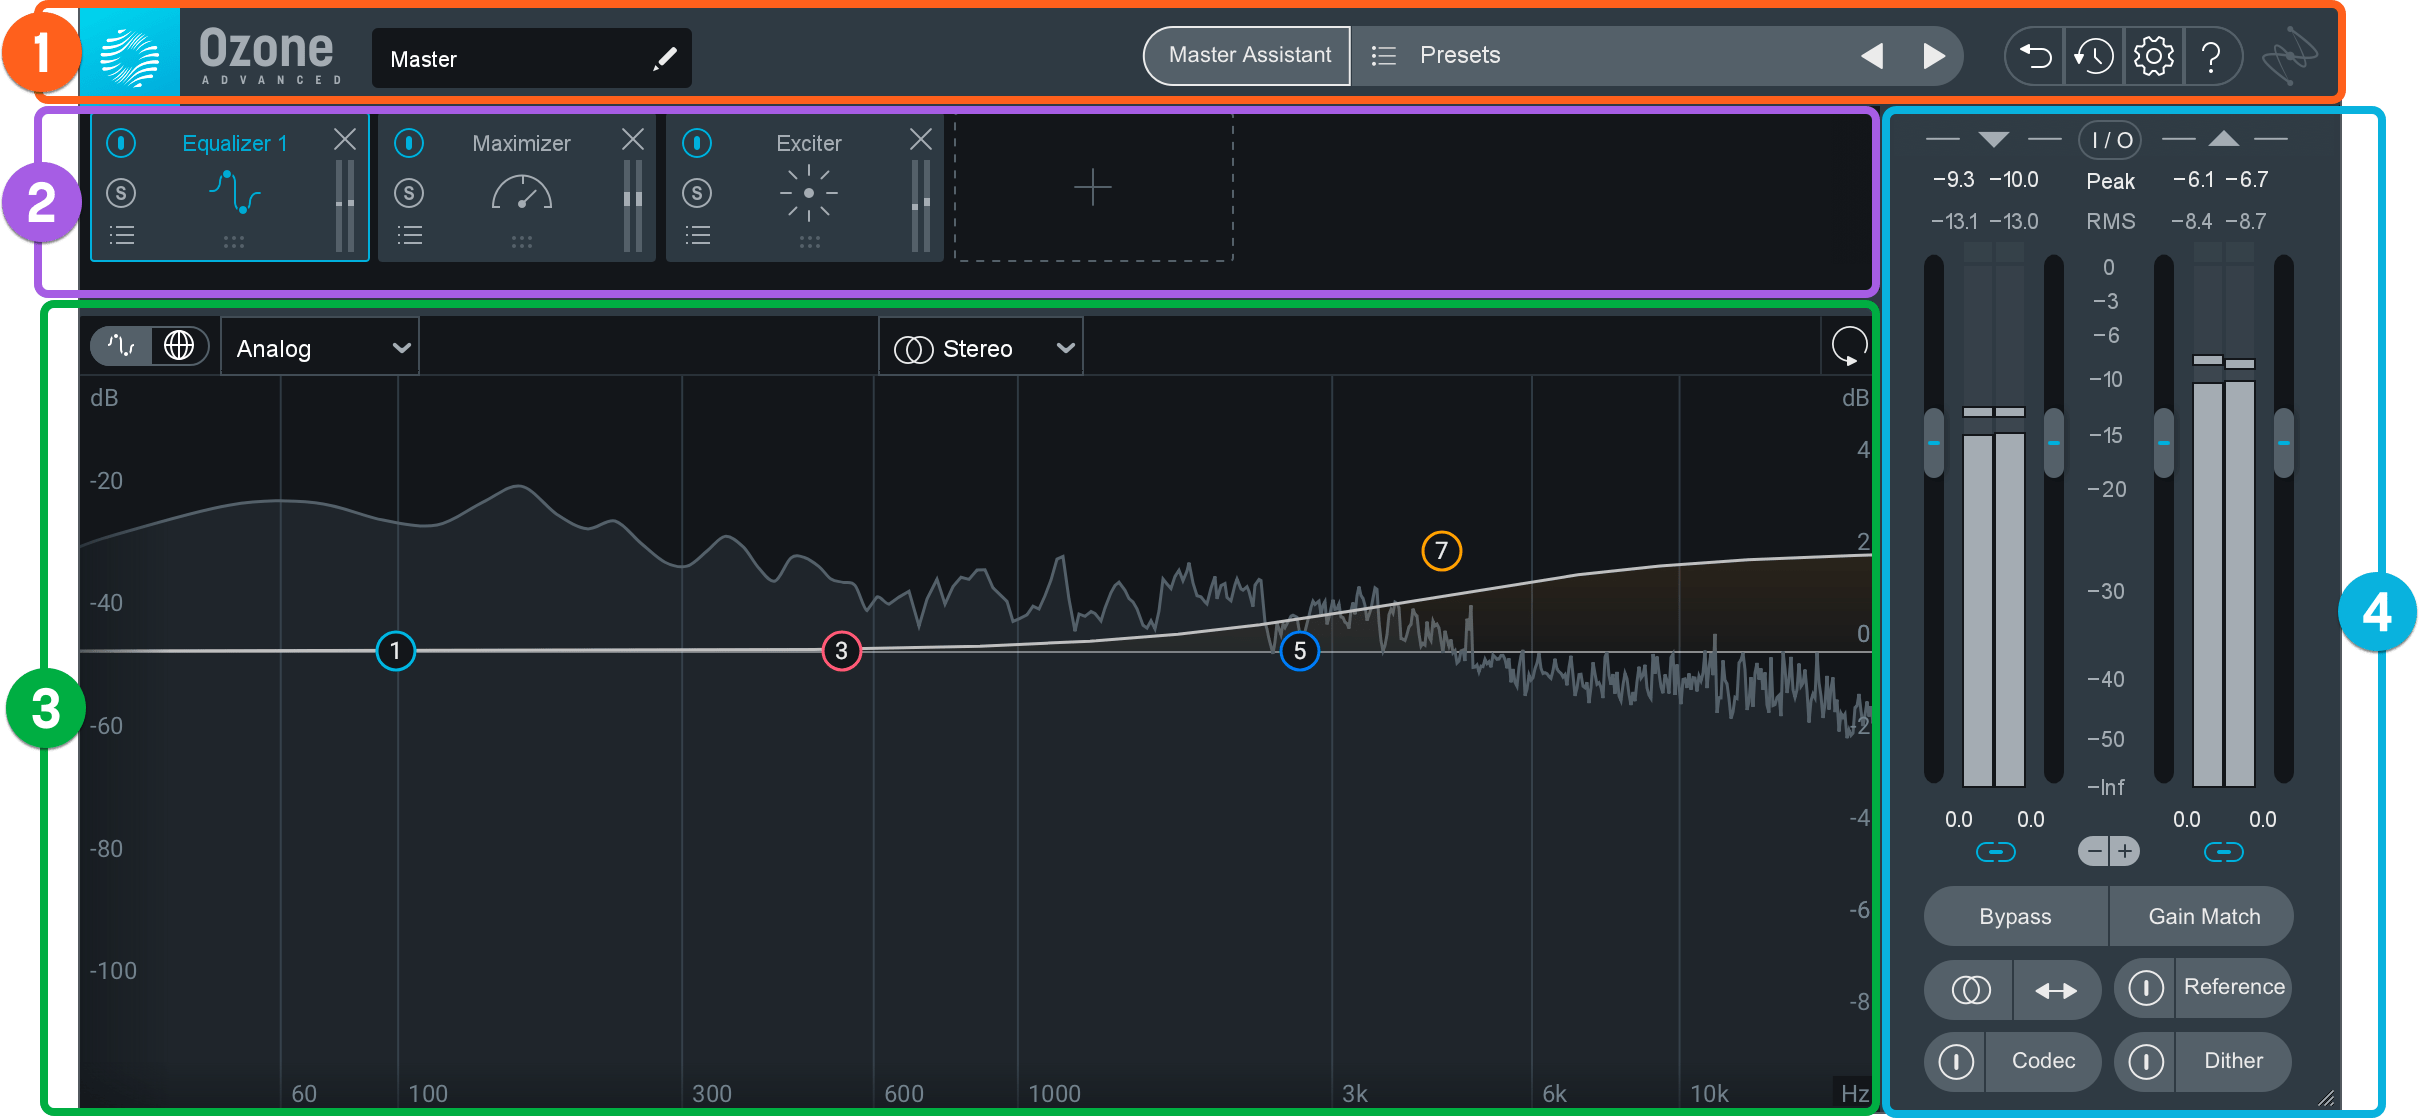Open the Dither panel
The width and height of the screenshot is (2420, 1118).
2233,1061
